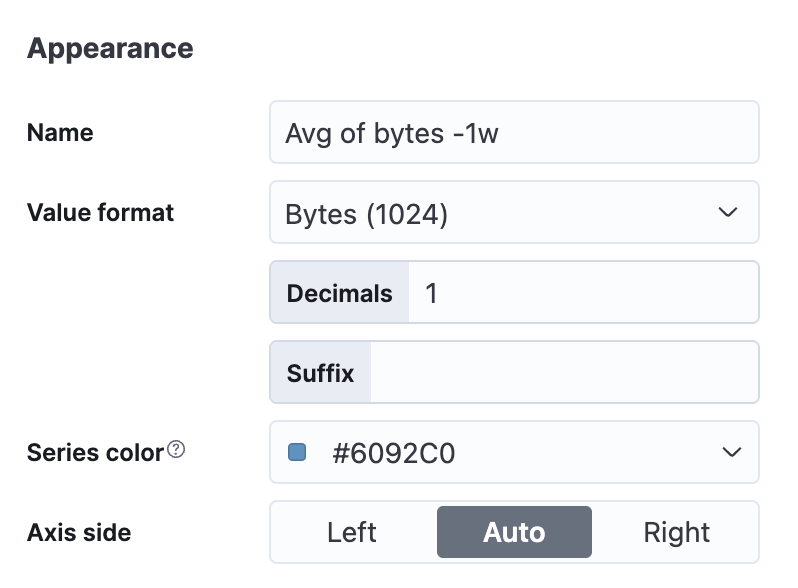
Task: Click the Name field with Avg of bytes -1w
Action: click(x=514, y=132)
